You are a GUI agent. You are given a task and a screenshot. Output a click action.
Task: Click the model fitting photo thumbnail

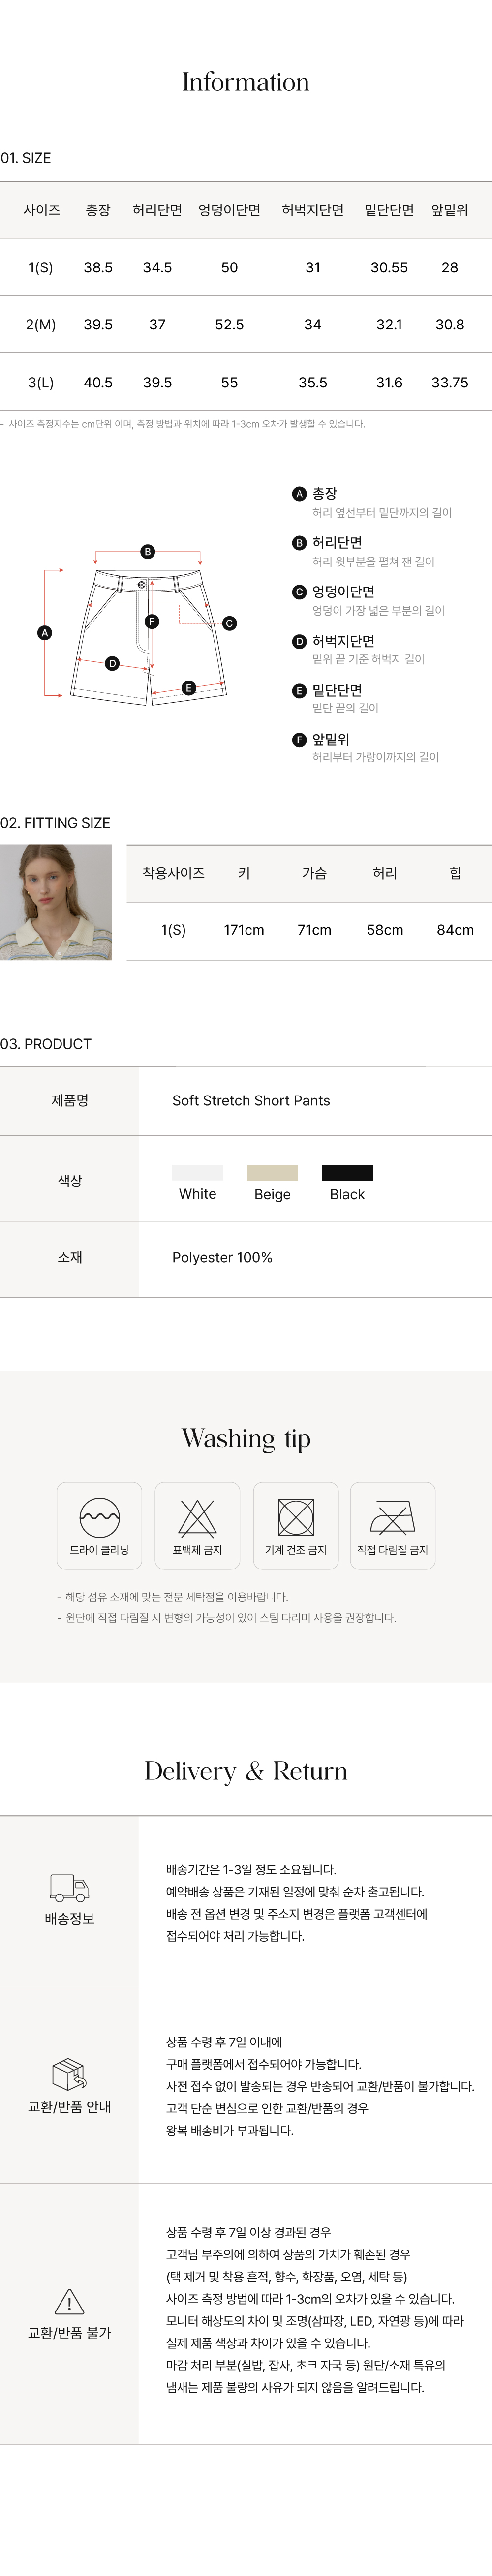tap(56, 902)
